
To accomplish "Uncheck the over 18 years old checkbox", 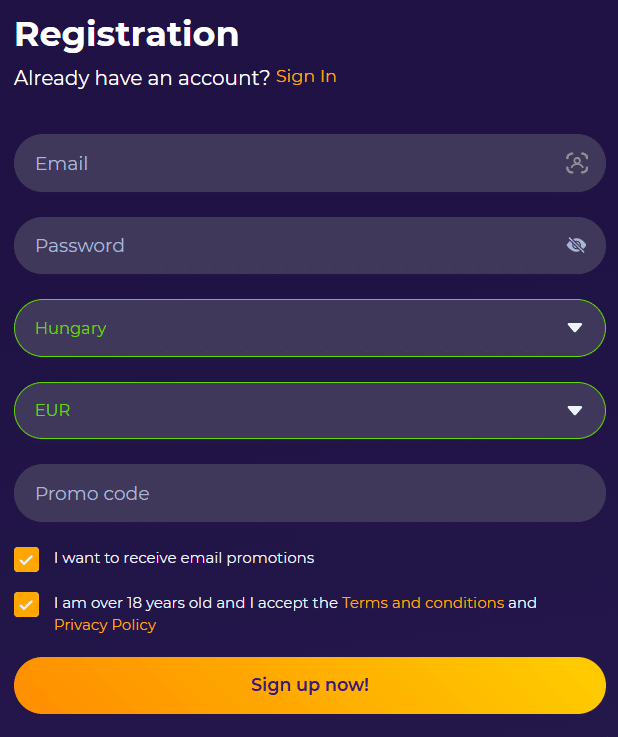I will [27, 604].
